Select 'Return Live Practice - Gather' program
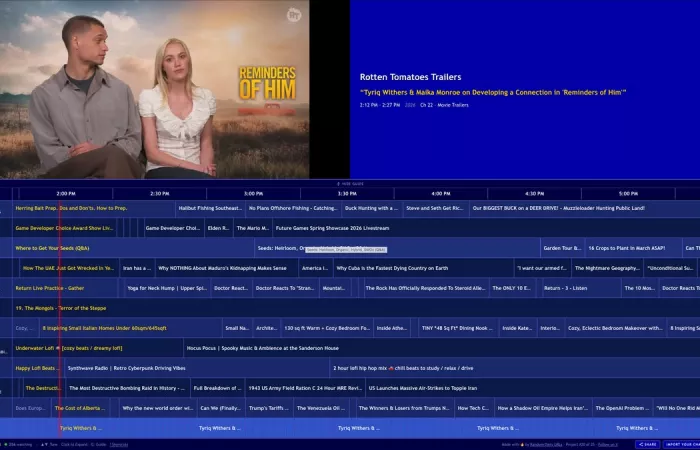Viewport: 700px width, 450px height. click(65, 288)
